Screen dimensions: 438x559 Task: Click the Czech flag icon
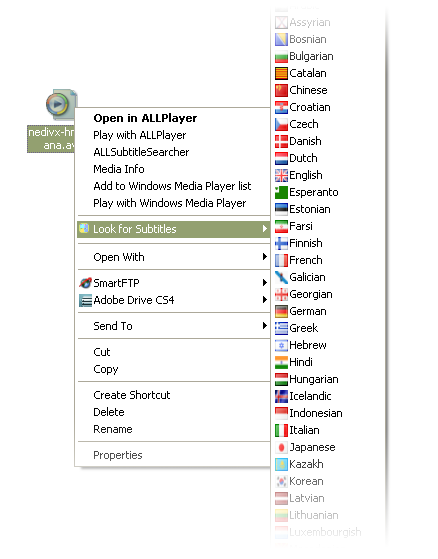(281, 124)
